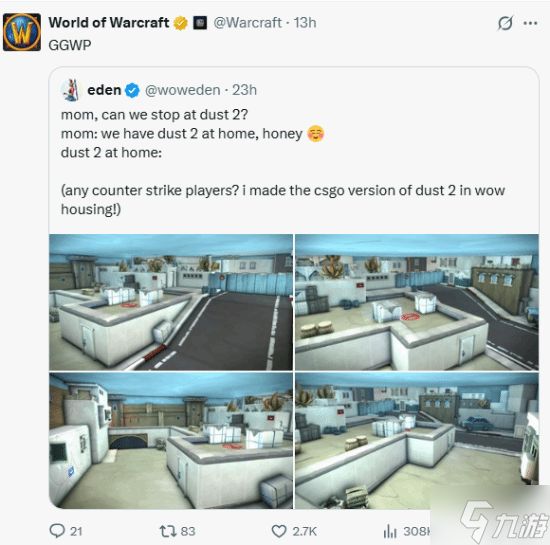
Task: Click the World of Warcraft profile avatar
Action: coord(22,32)
